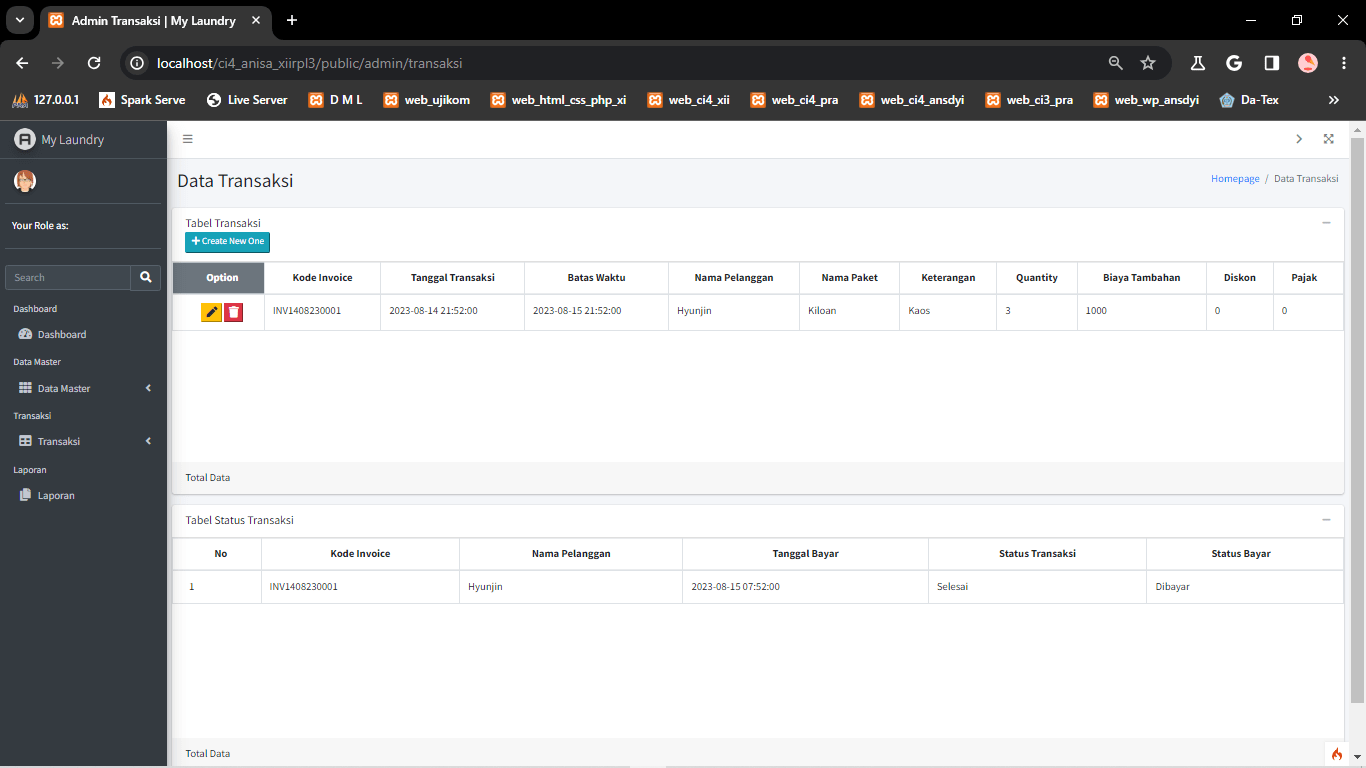Click the Dibayar payment status cell
This screenshot has width=1366, height=768.
(1245, 587)
